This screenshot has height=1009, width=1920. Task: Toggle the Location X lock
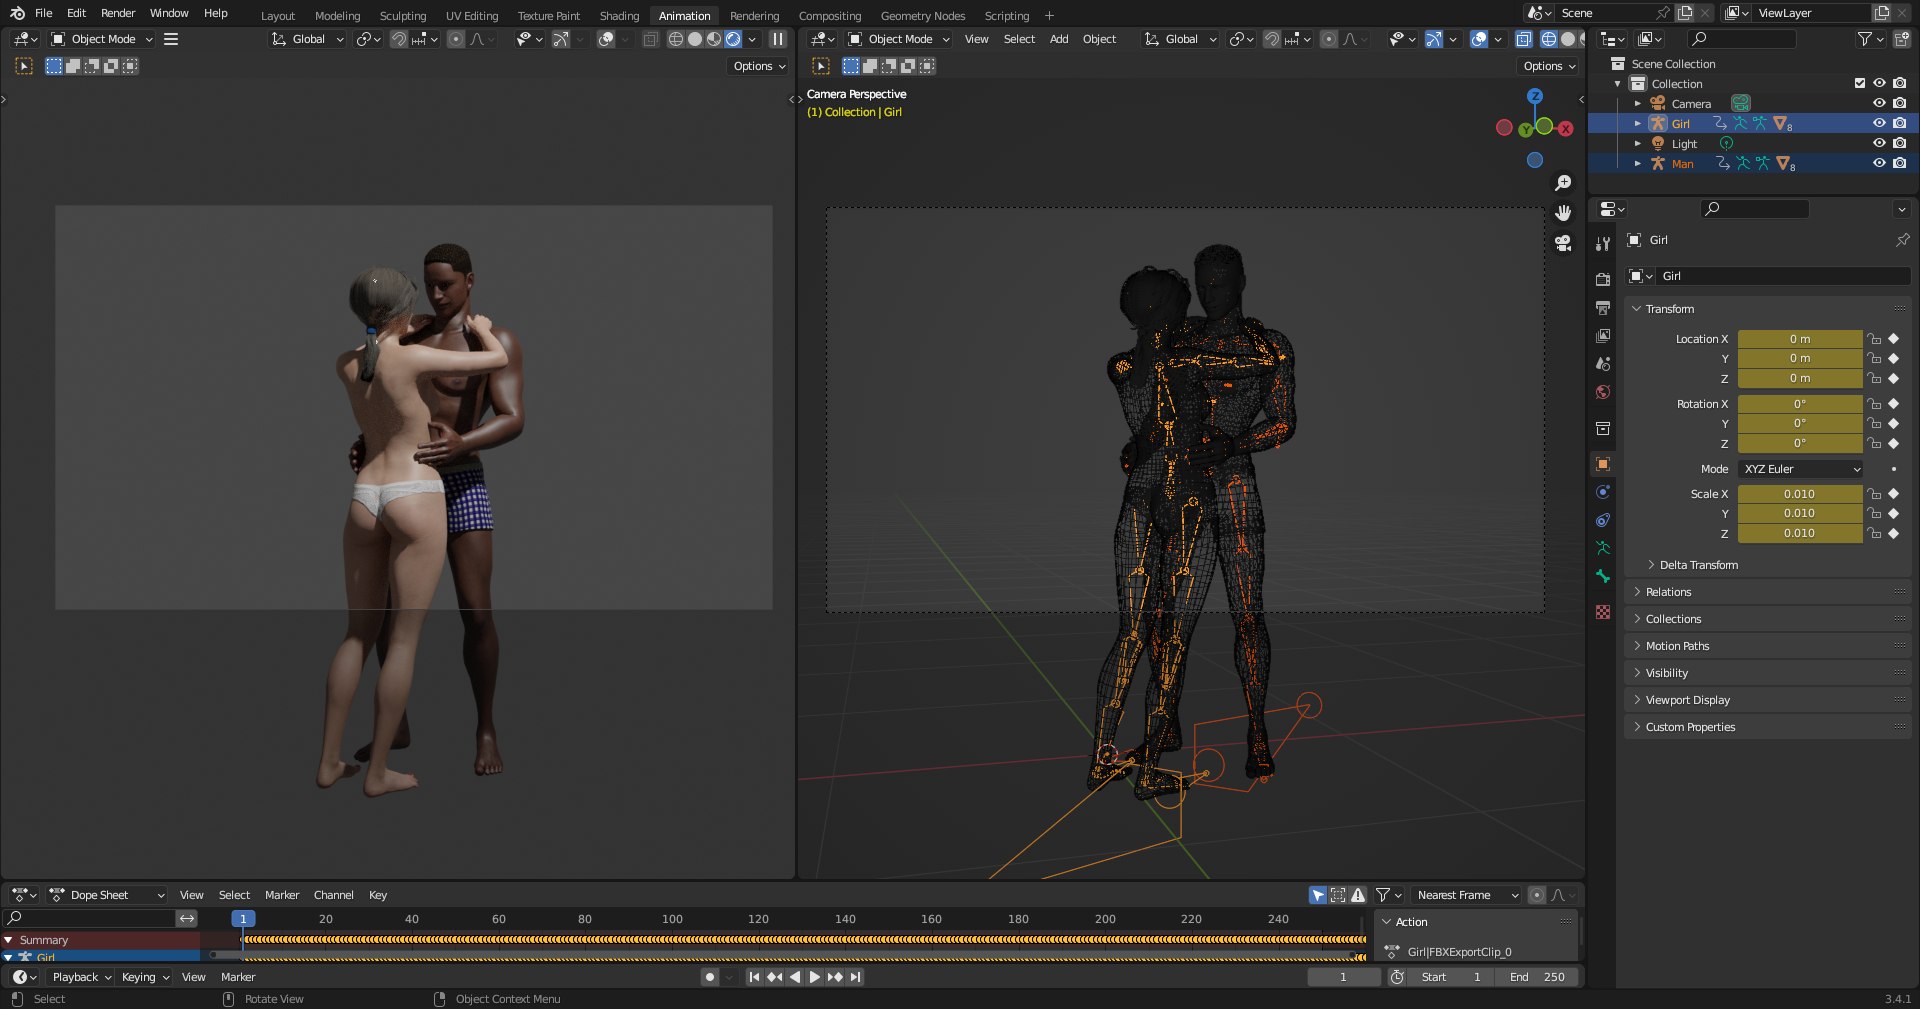[x=1875, y=339]
